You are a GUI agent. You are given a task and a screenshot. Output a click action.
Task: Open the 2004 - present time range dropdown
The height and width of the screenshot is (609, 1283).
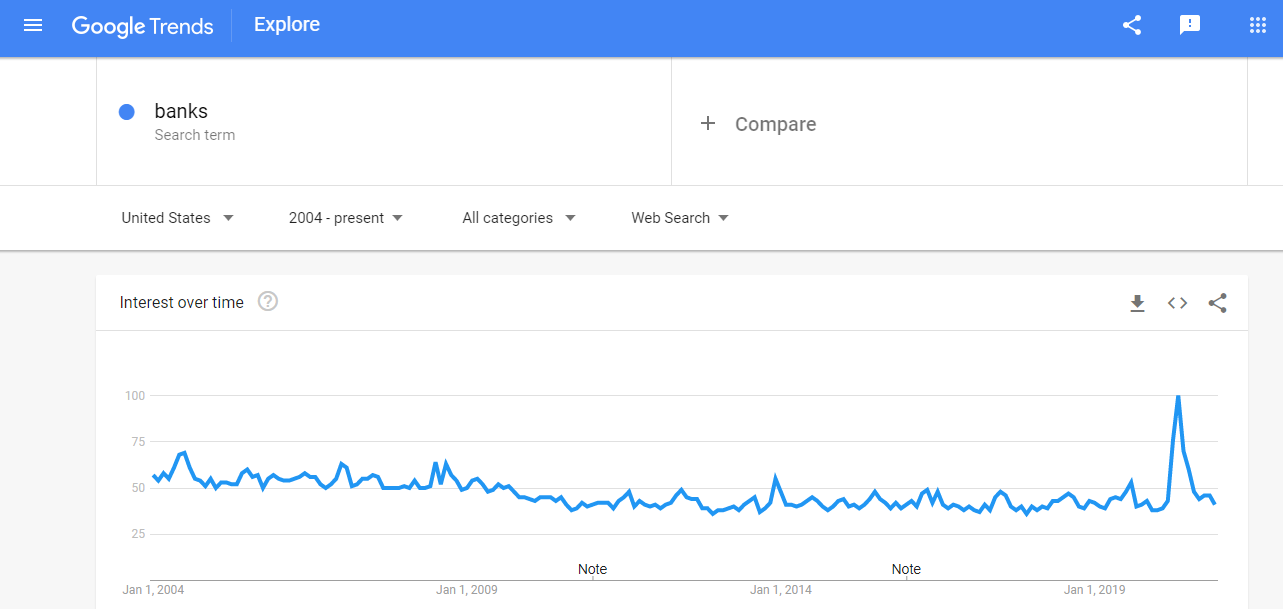[346, 218]
